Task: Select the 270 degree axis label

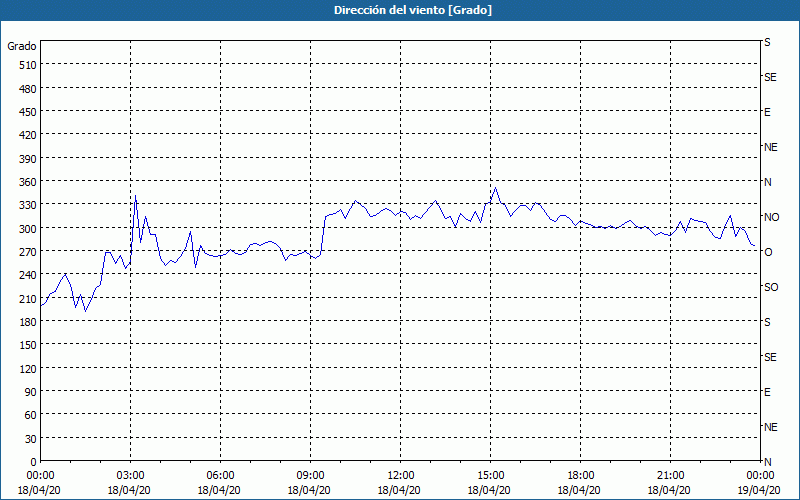Action: point(28,252)
